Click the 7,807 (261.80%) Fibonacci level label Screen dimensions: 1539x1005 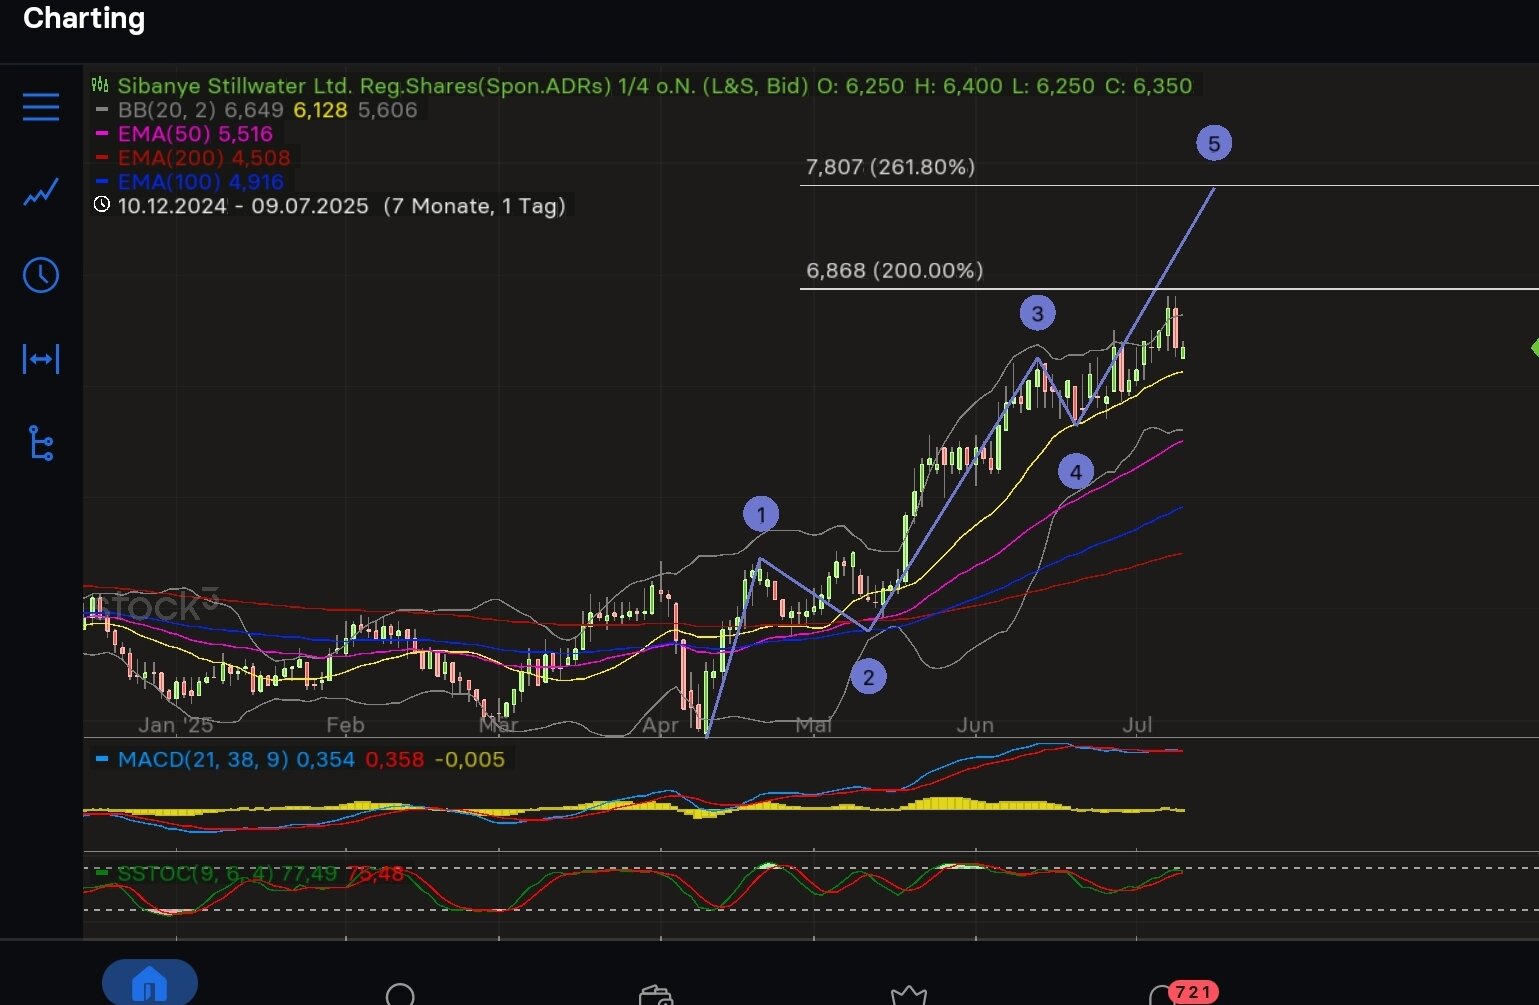[x=890, y=167]
